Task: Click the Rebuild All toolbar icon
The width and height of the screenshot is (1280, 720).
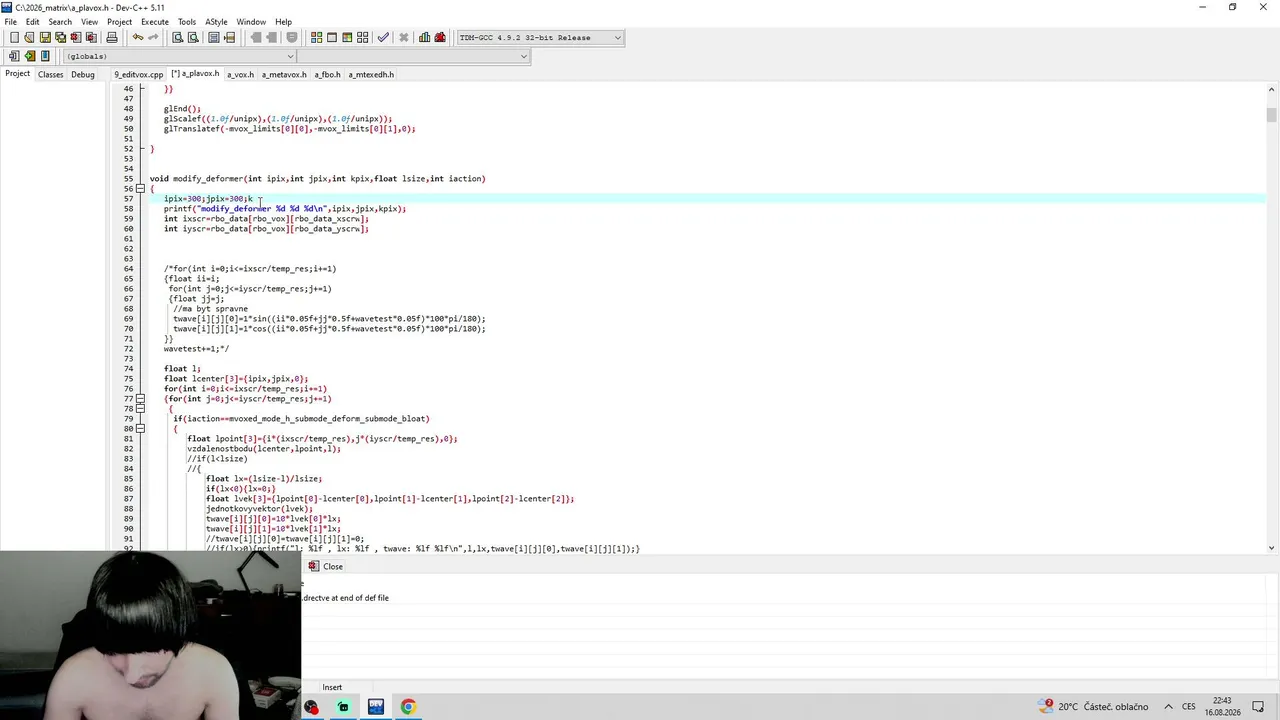Action: pyautogui.click(x=362, y=38)
